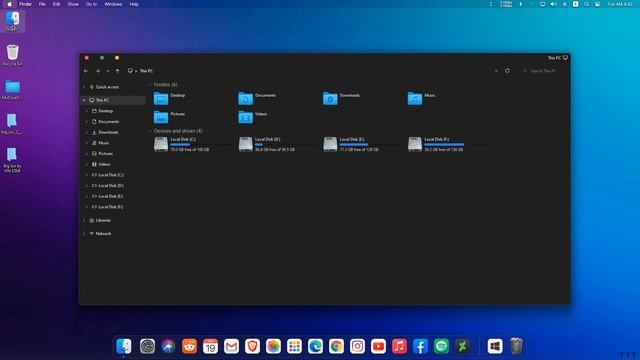This screenshot has width=640, height=360.
Task: Open Instagram from the dock
Action: pos(358,346)
